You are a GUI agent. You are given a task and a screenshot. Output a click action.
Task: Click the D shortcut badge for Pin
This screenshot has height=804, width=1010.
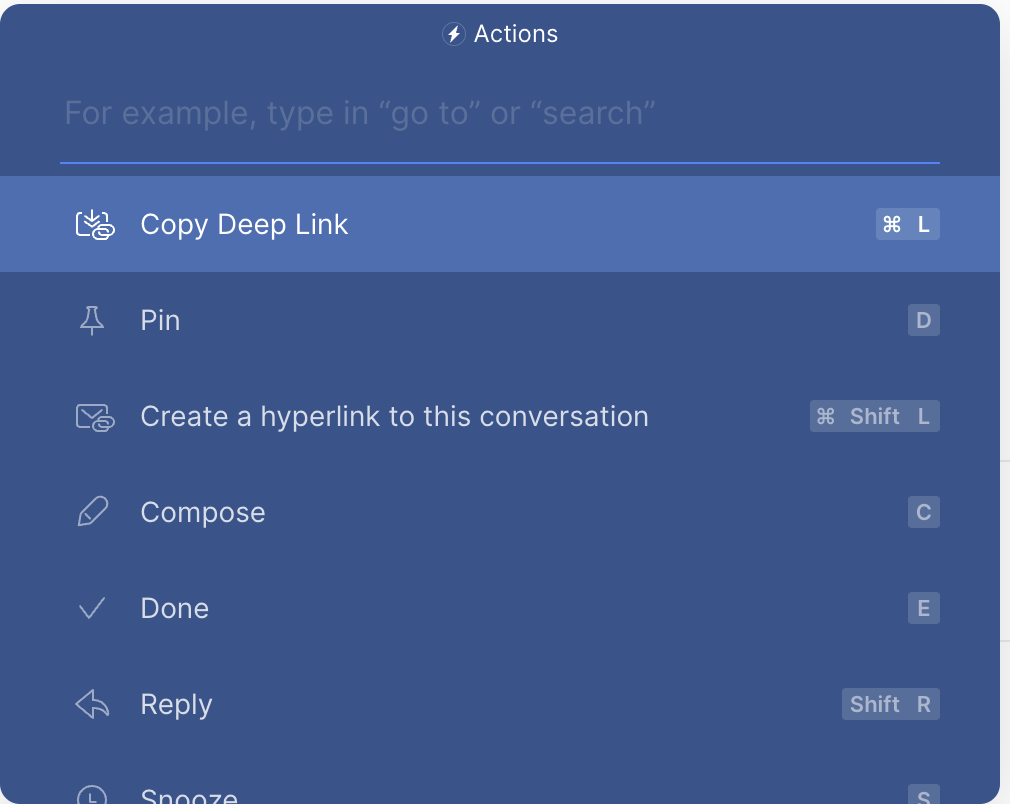(923, 321)
